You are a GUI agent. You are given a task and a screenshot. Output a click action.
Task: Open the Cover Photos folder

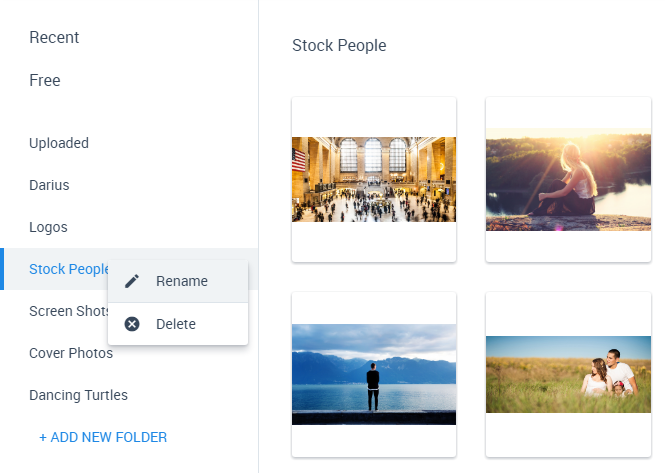tap(71, 353)
